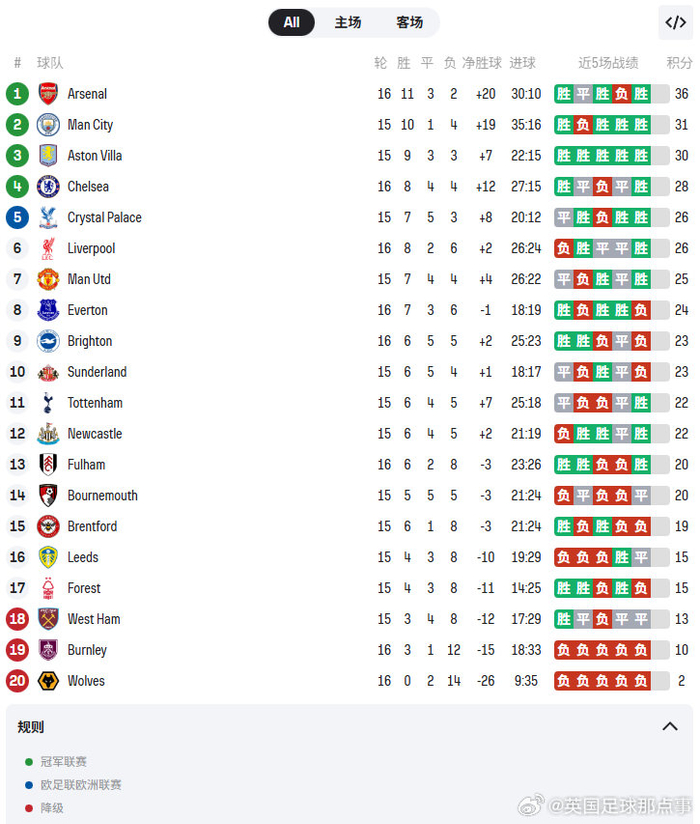Select the All standings filter

(x=291, y=22)
